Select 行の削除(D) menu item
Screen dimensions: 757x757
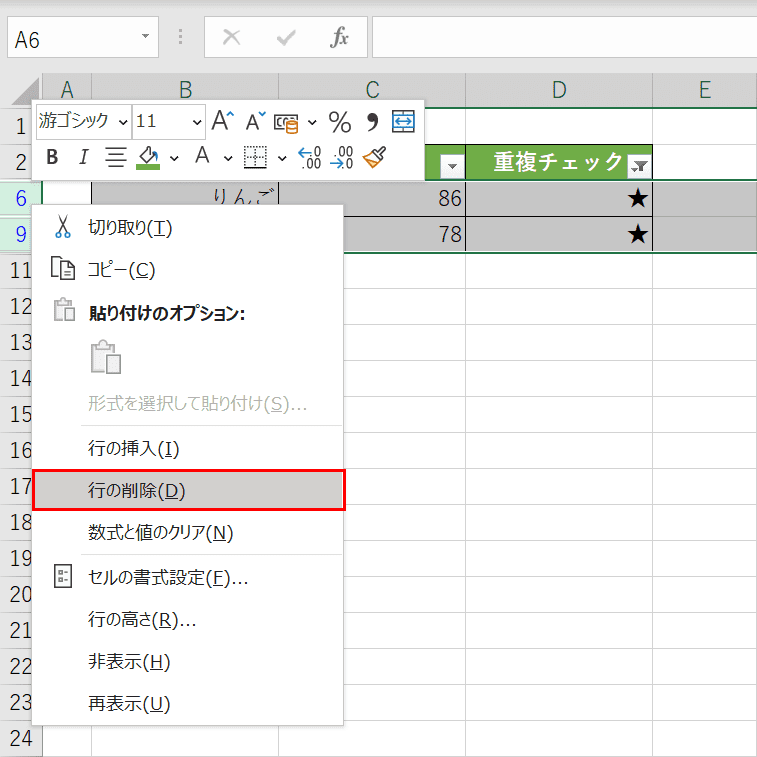189,490
